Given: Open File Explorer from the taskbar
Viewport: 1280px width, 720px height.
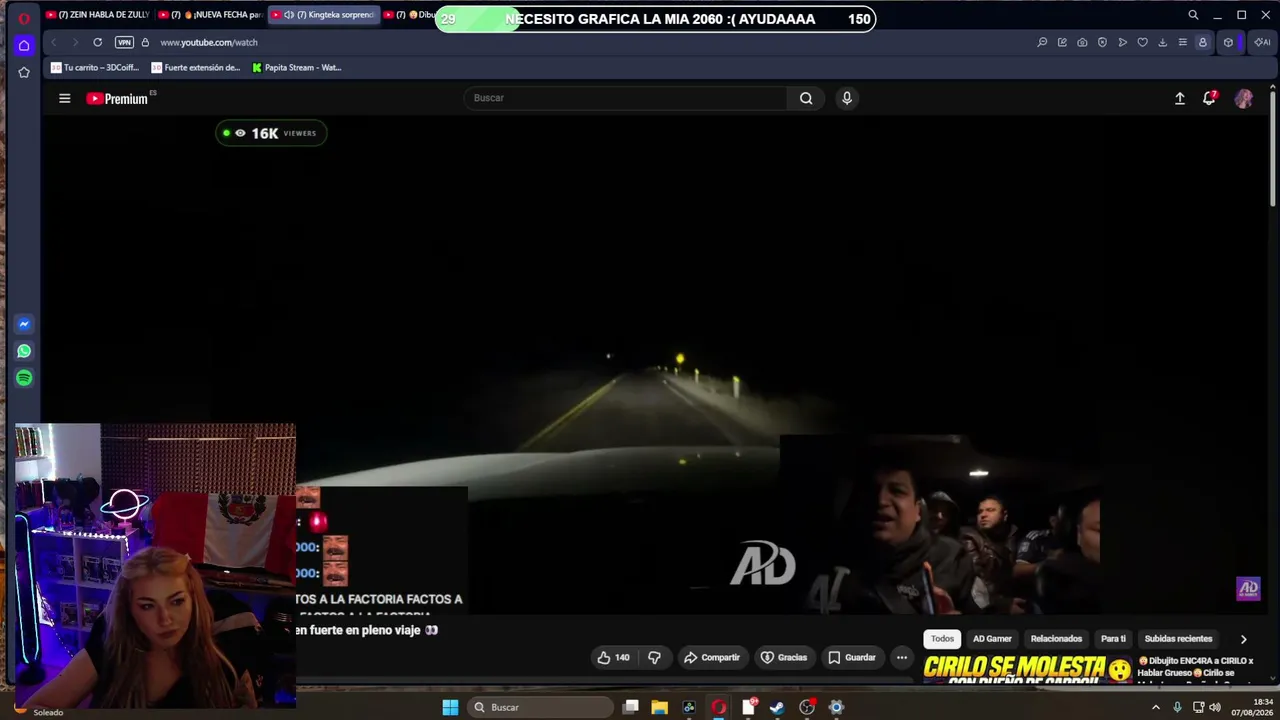Looking at the screenshot, I should pyautogui.click(x=659, y=707).
